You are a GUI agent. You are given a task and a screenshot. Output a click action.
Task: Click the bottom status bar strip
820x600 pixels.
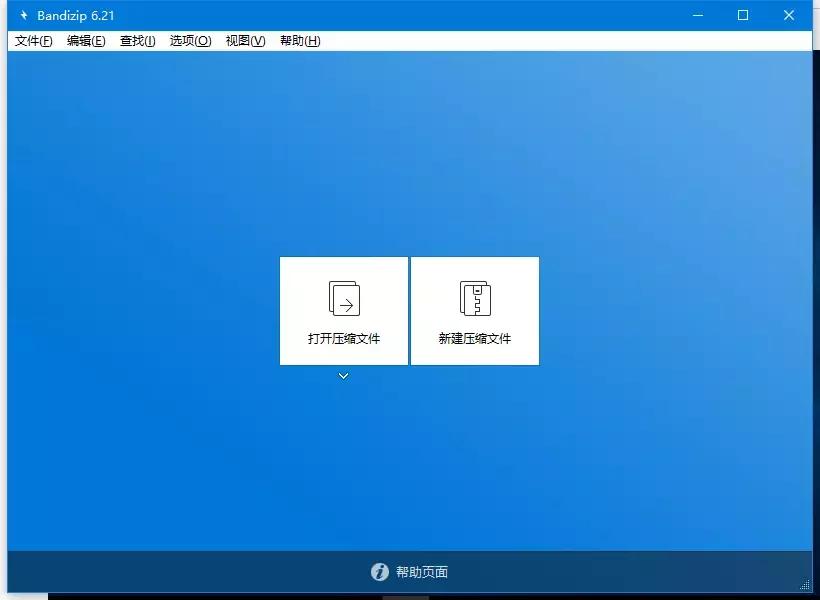pyautogui.click(x=410, y=572)
